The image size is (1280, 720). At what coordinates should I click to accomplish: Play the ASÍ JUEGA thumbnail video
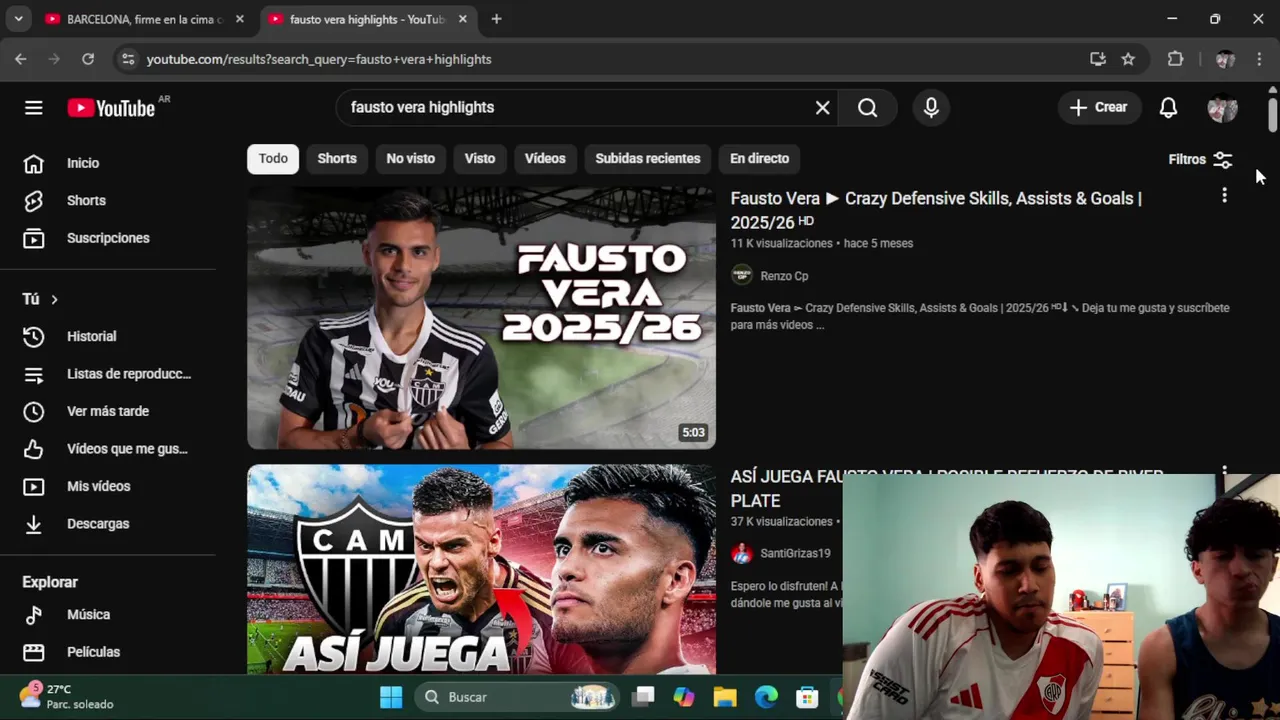point(481,569)
